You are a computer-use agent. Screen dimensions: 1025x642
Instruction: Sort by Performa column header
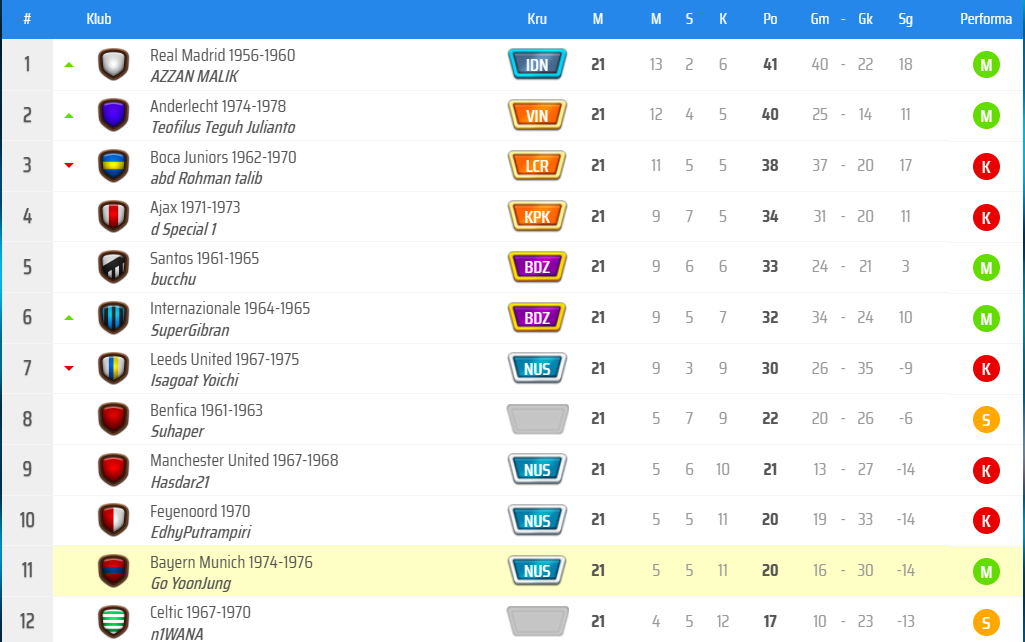click(x=986, y=19)
